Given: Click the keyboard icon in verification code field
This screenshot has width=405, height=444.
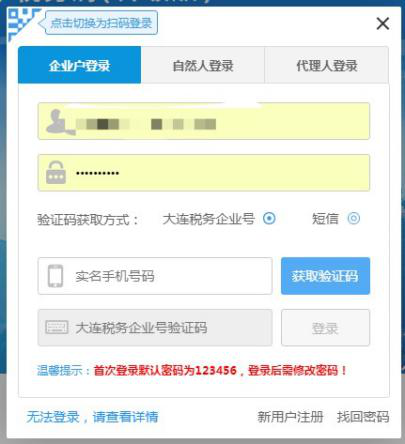Looking at the screenshot, I should click(x=57, y=327).
